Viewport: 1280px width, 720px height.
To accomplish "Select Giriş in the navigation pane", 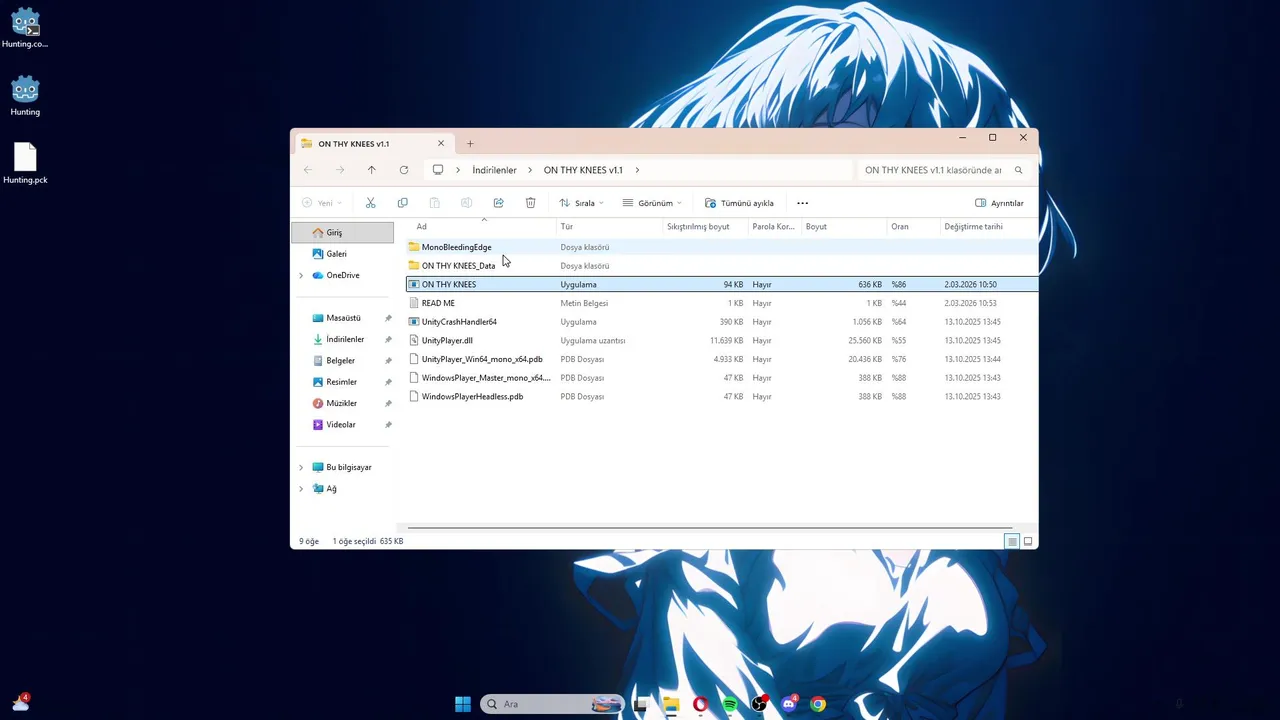I will click(x=343, y=232).
